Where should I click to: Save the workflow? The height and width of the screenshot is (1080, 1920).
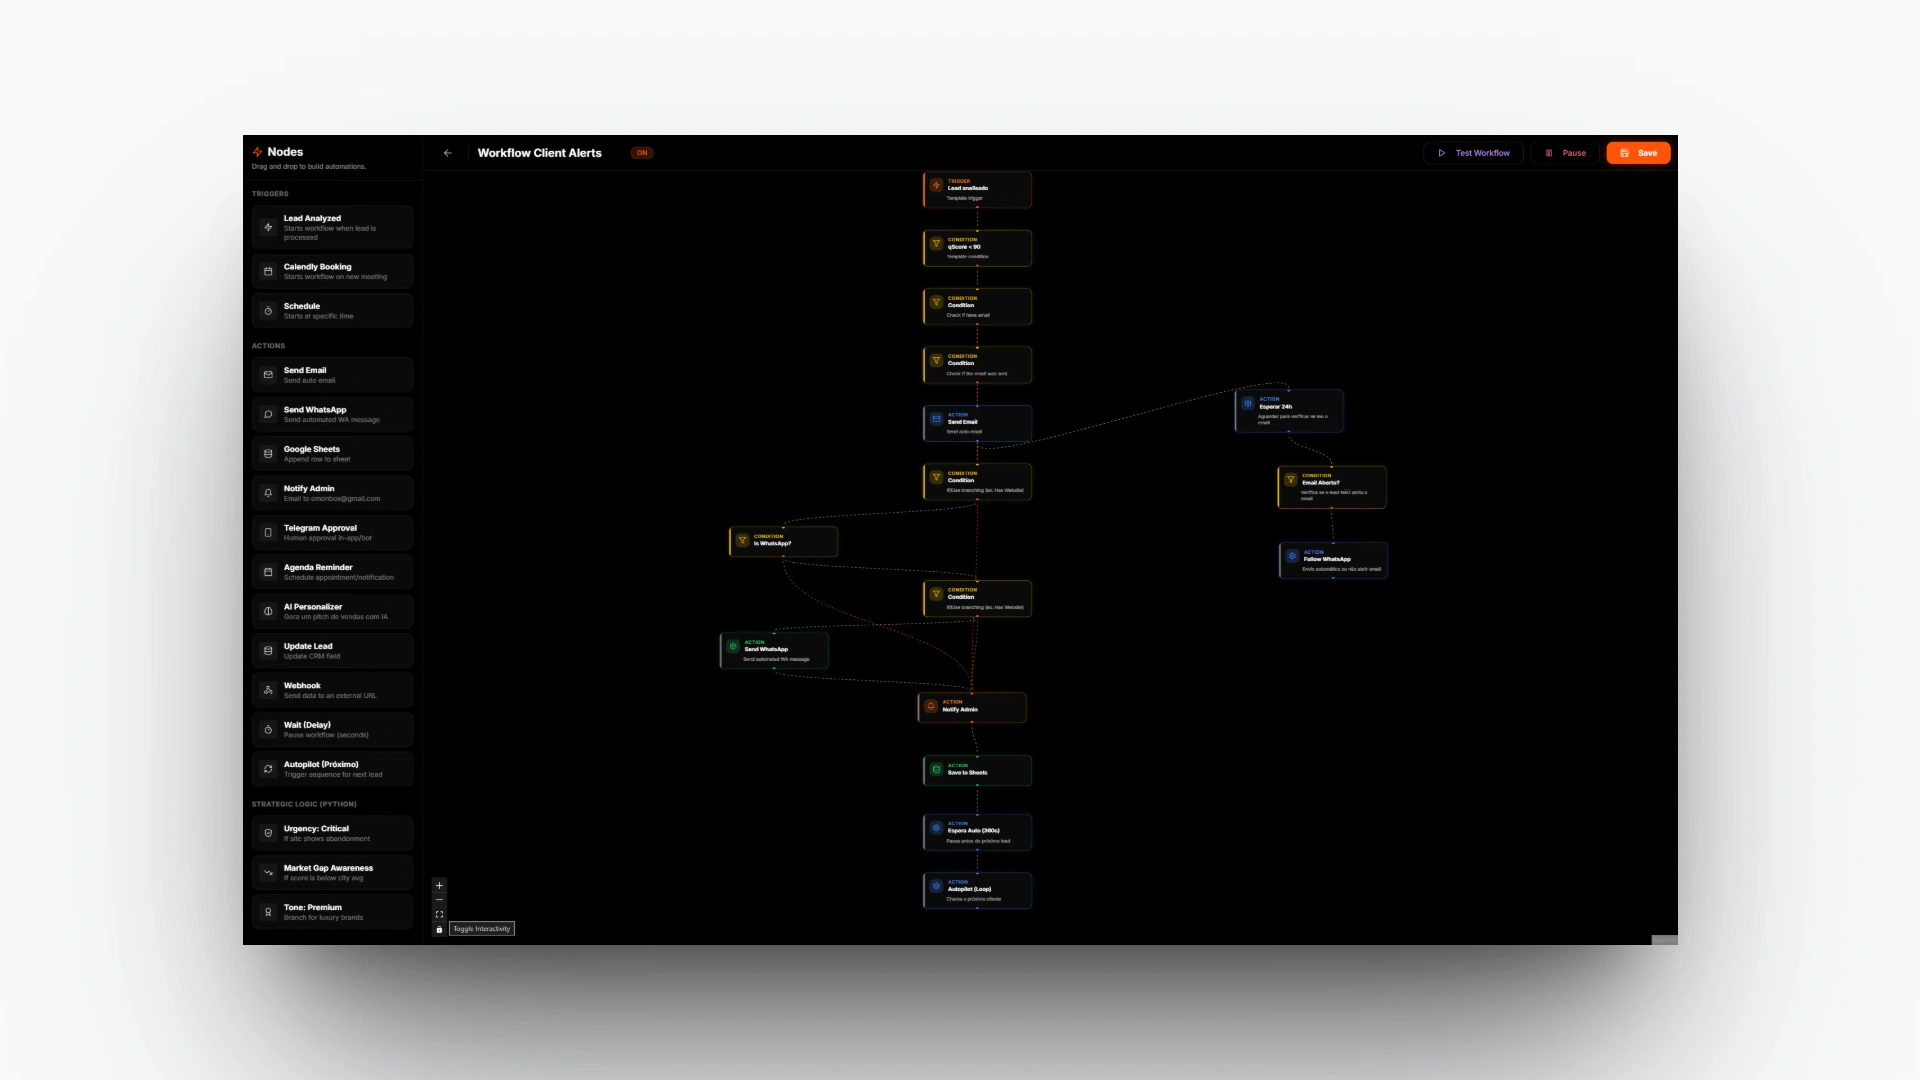(1638, 153)
